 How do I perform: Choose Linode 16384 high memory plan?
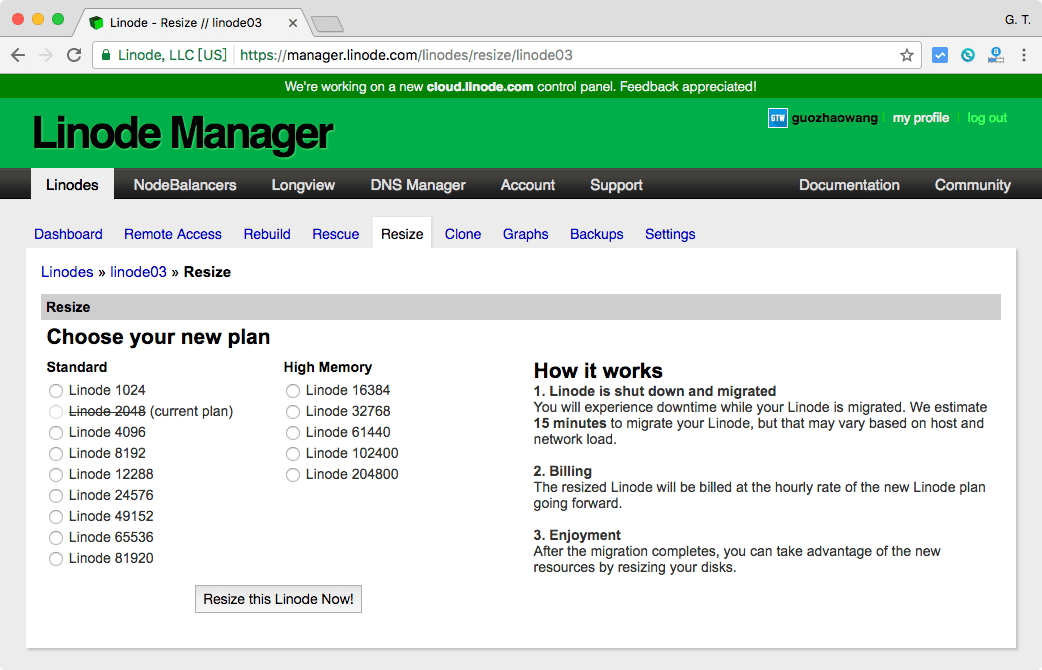pos(293,390)
